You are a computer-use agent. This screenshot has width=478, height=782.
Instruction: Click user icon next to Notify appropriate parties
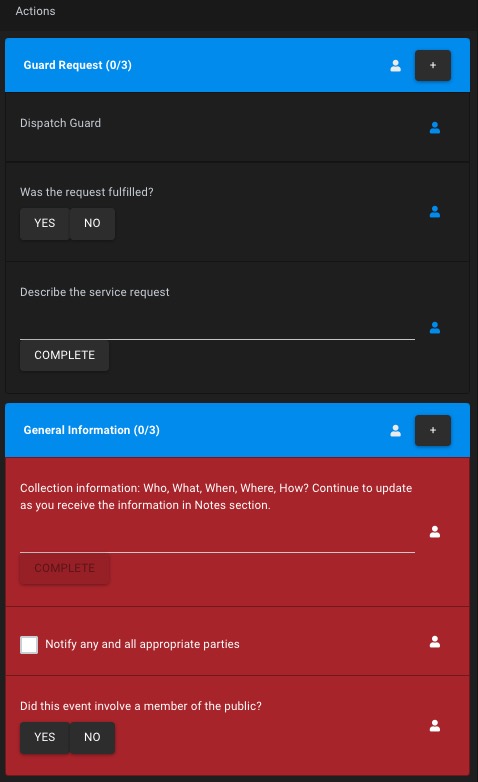pyautogui.click(x=435, y=642)
